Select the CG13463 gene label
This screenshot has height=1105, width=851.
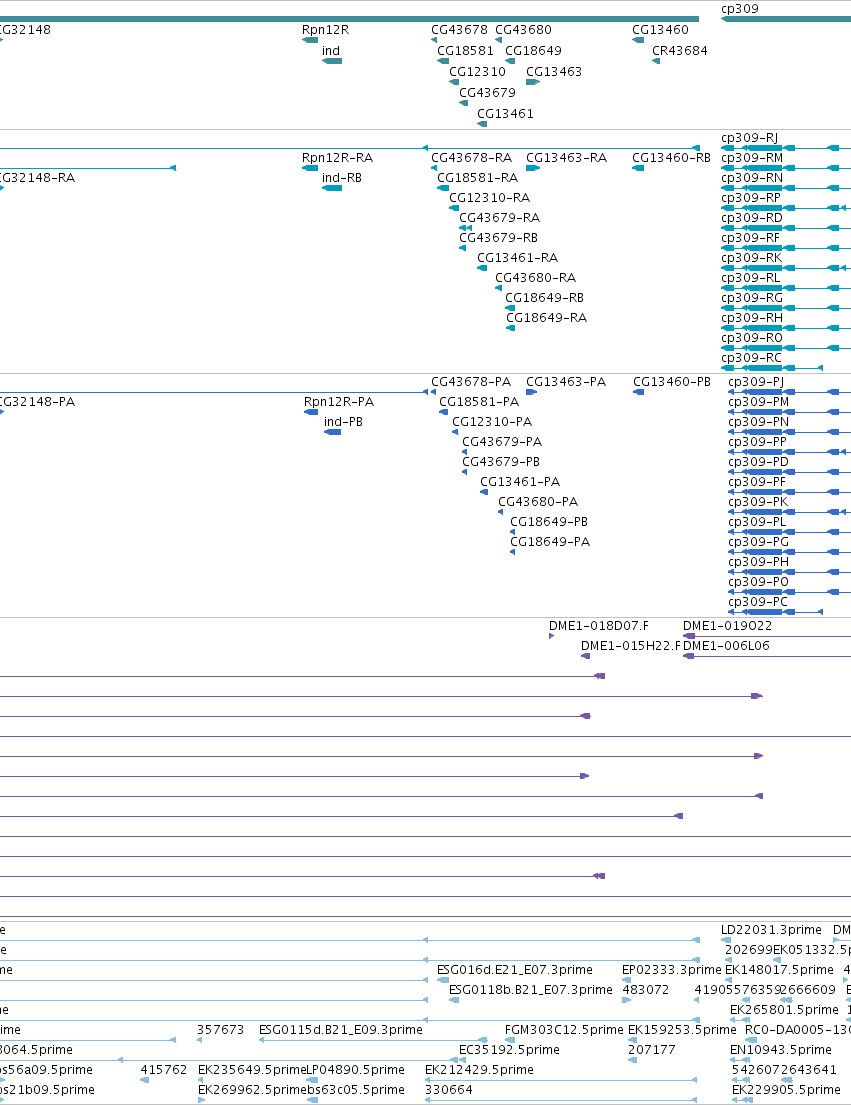[554, 72]
